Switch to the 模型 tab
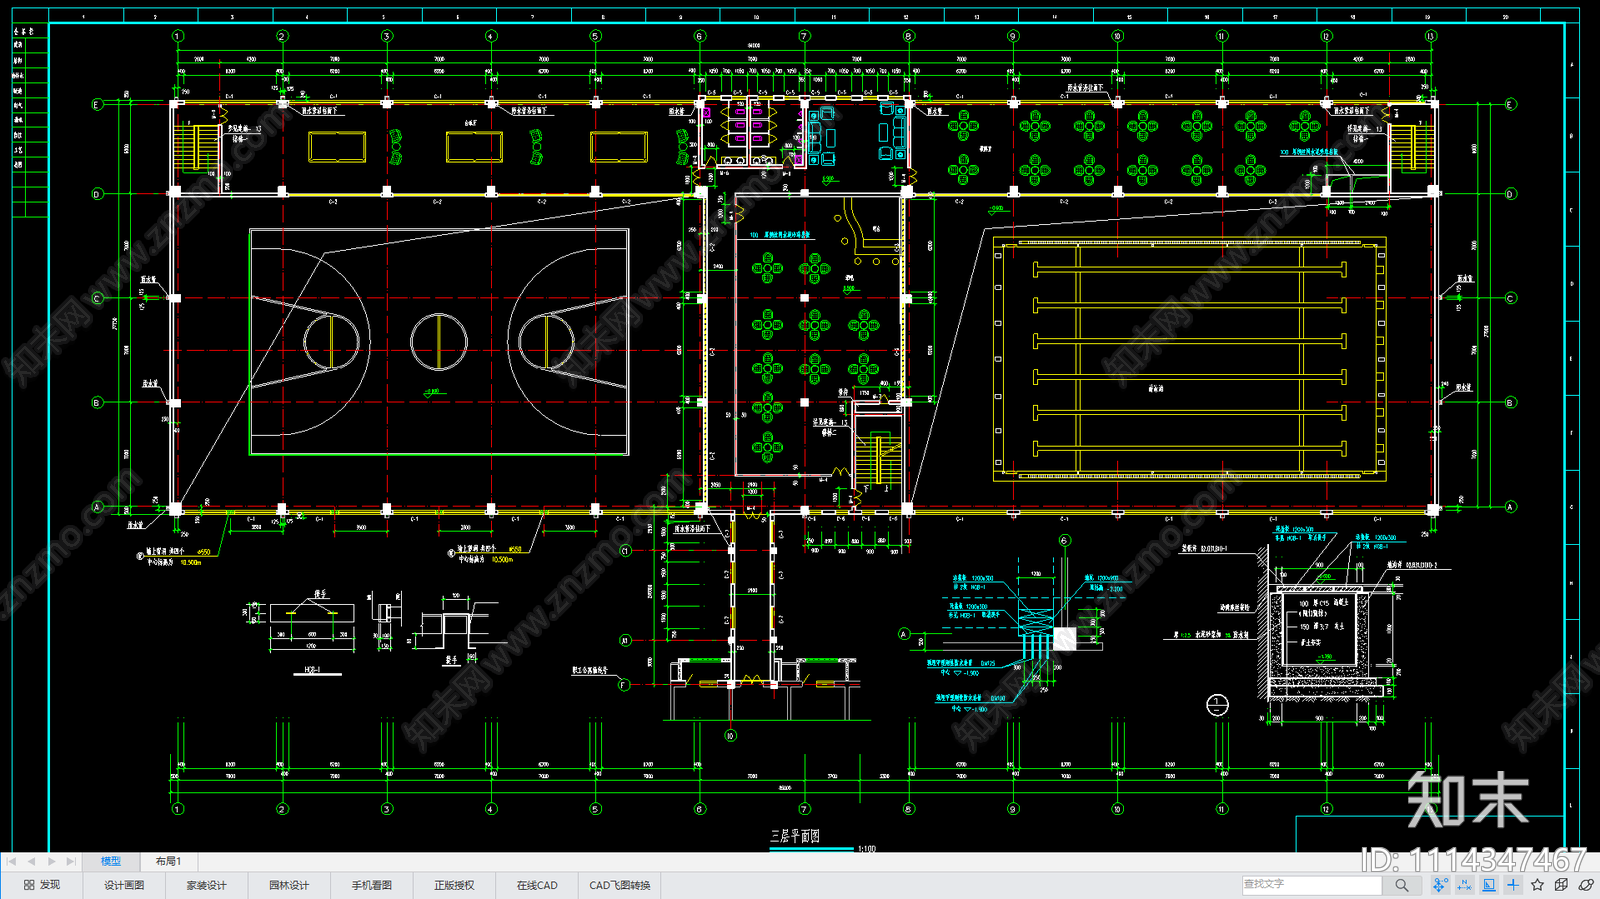This screenshot has width=1600, height=899. click(110, 861)
